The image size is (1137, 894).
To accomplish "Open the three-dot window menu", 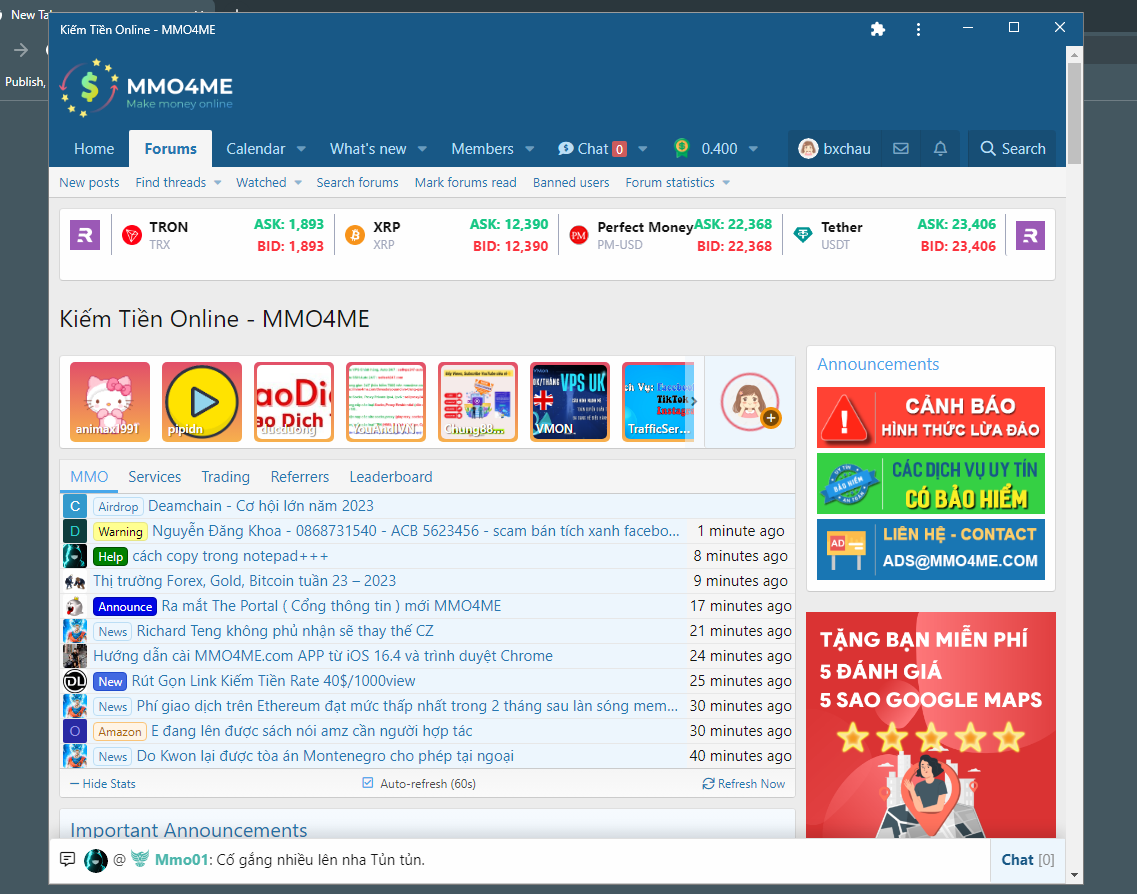I will pos(918,29).
